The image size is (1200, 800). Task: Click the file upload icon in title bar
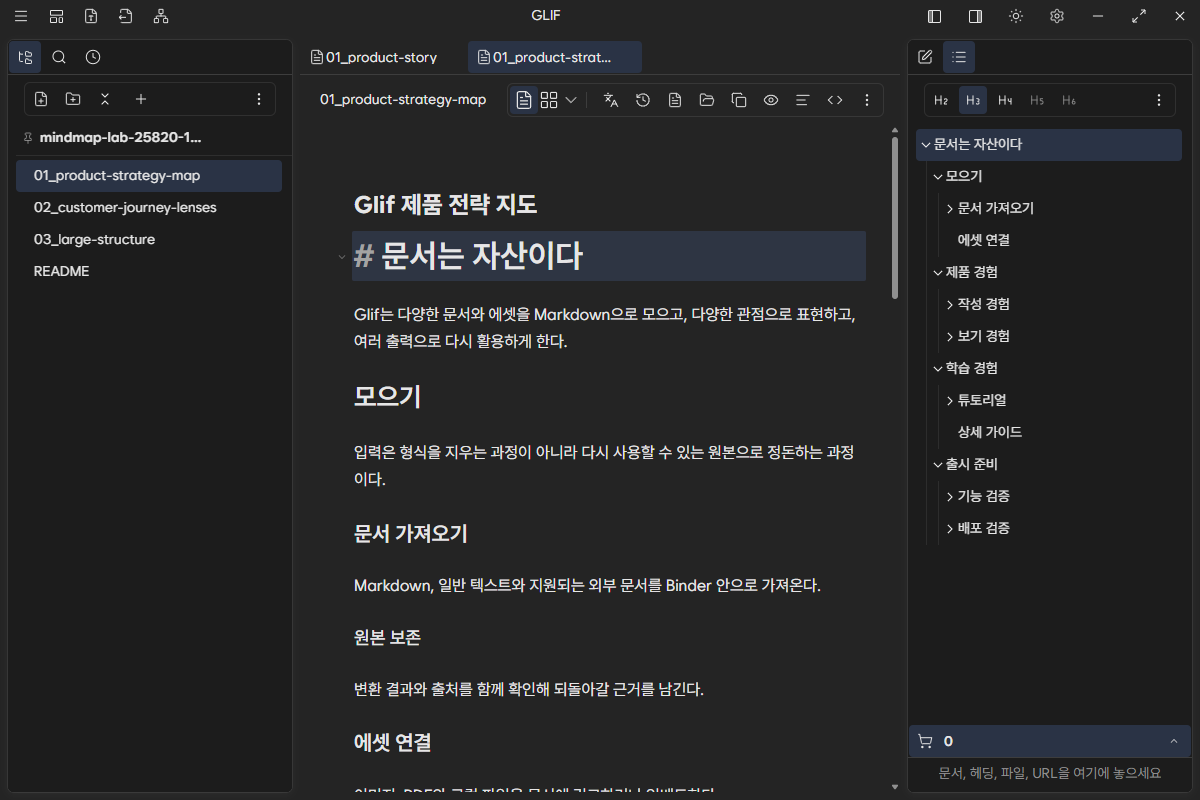click(91, 16)
